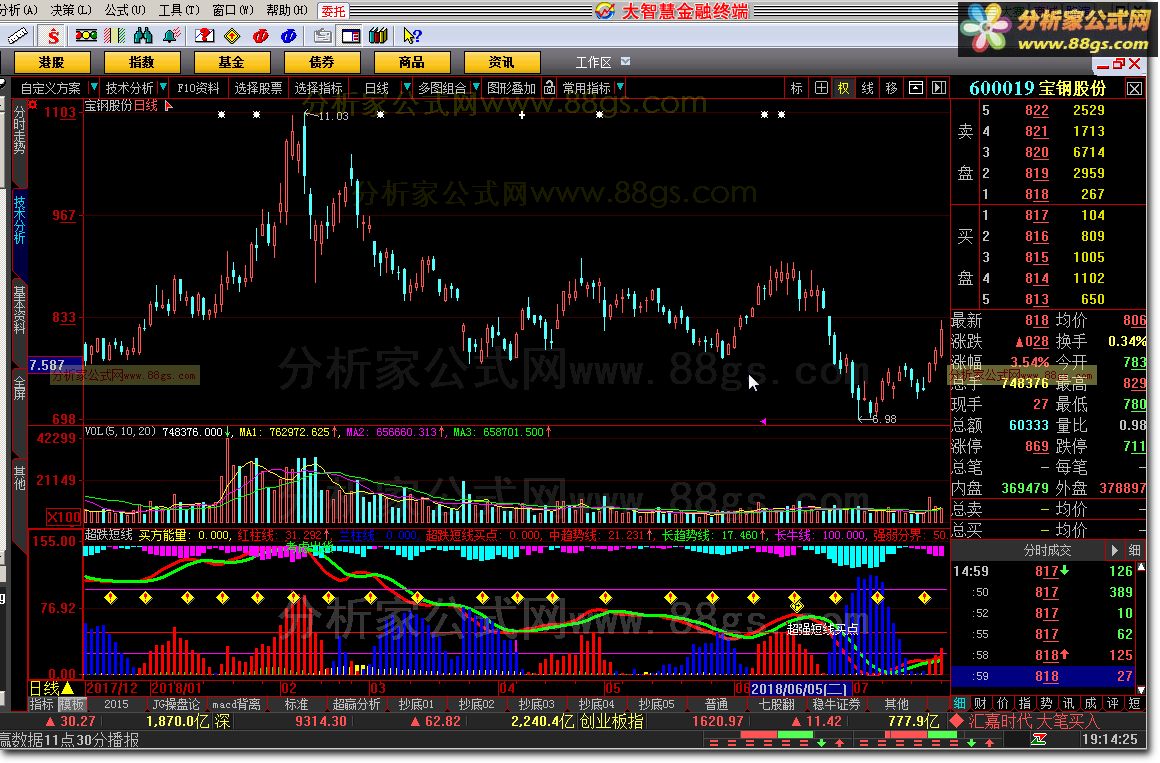Toggle the 指标 switch in bottom tab row
The height and width of the screenshot is (763, 1160).
[x=41, y=704]
